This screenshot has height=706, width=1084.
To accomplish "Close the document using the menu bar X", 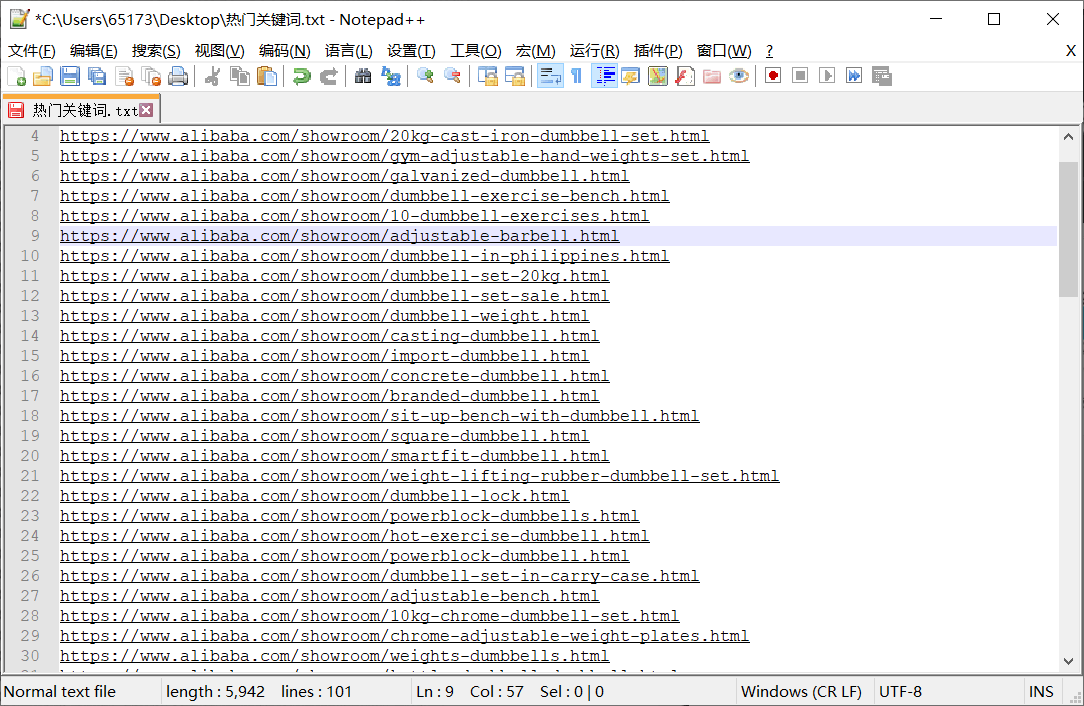I will point(1070,50).
